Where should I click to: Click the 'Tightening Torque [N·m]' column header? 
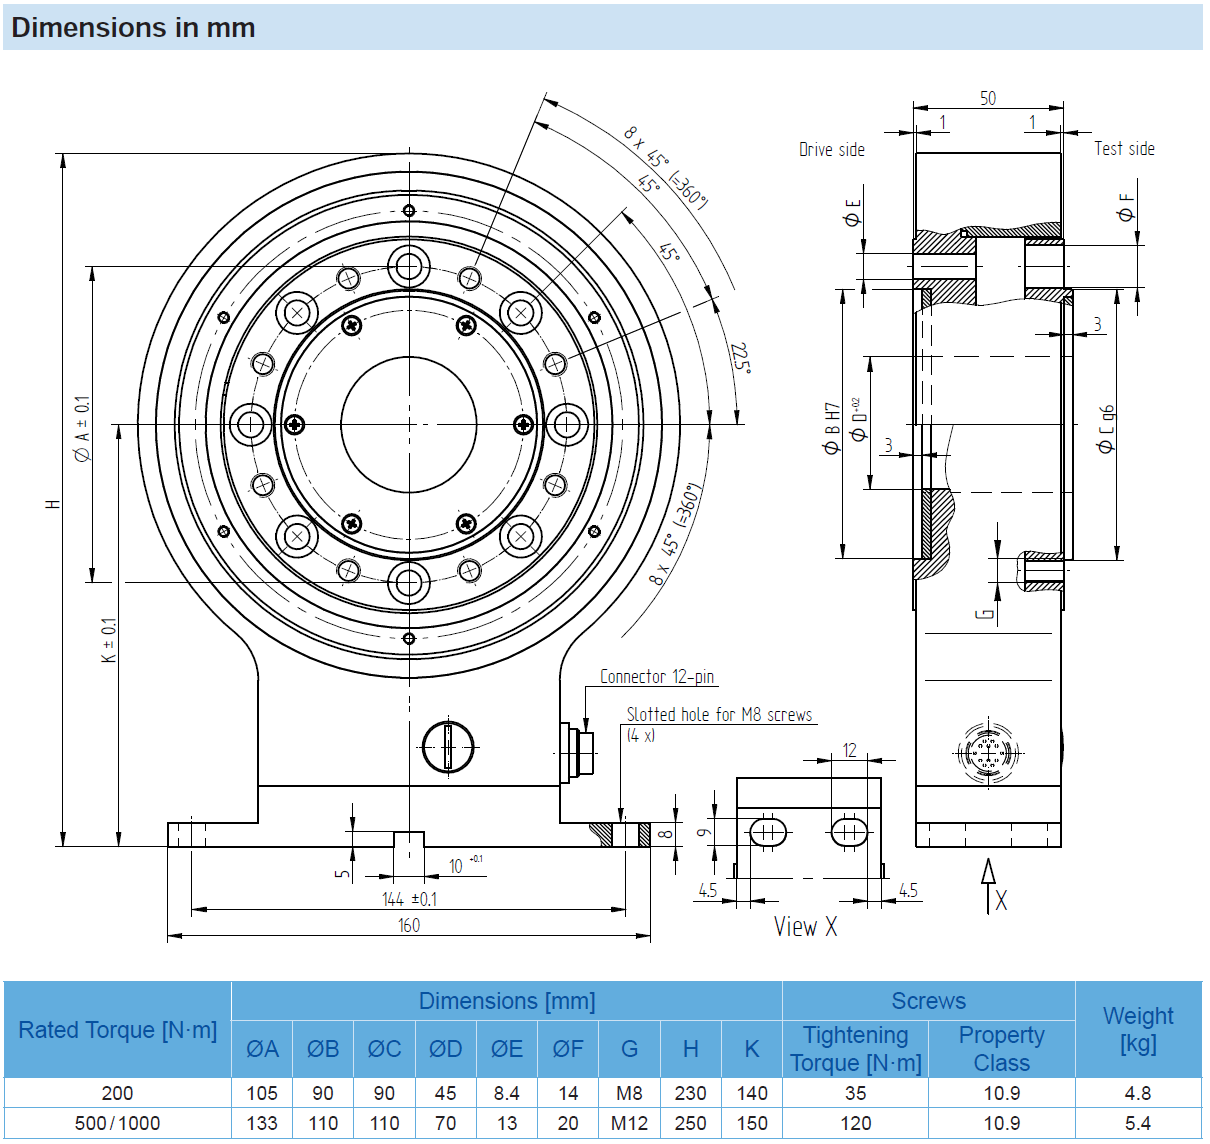point(855,1049)
